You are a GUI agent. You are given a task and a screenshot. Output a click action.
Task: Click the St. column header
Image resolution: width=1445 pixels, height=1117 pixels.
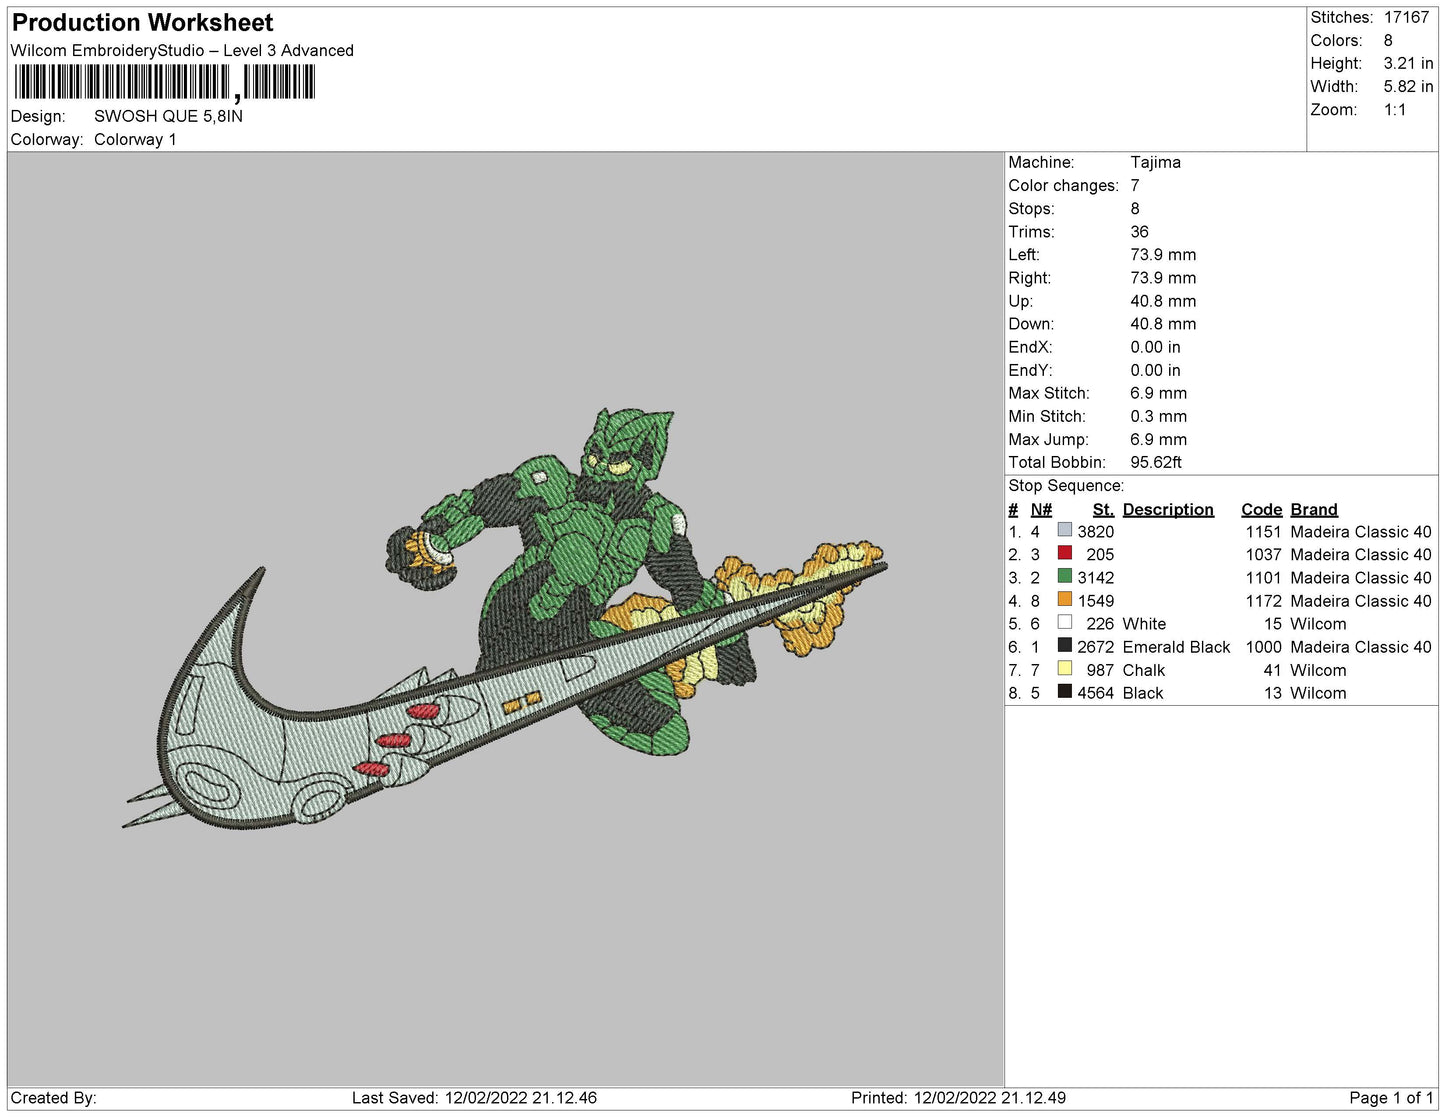pyautogui.click(x=1102, y=509)
